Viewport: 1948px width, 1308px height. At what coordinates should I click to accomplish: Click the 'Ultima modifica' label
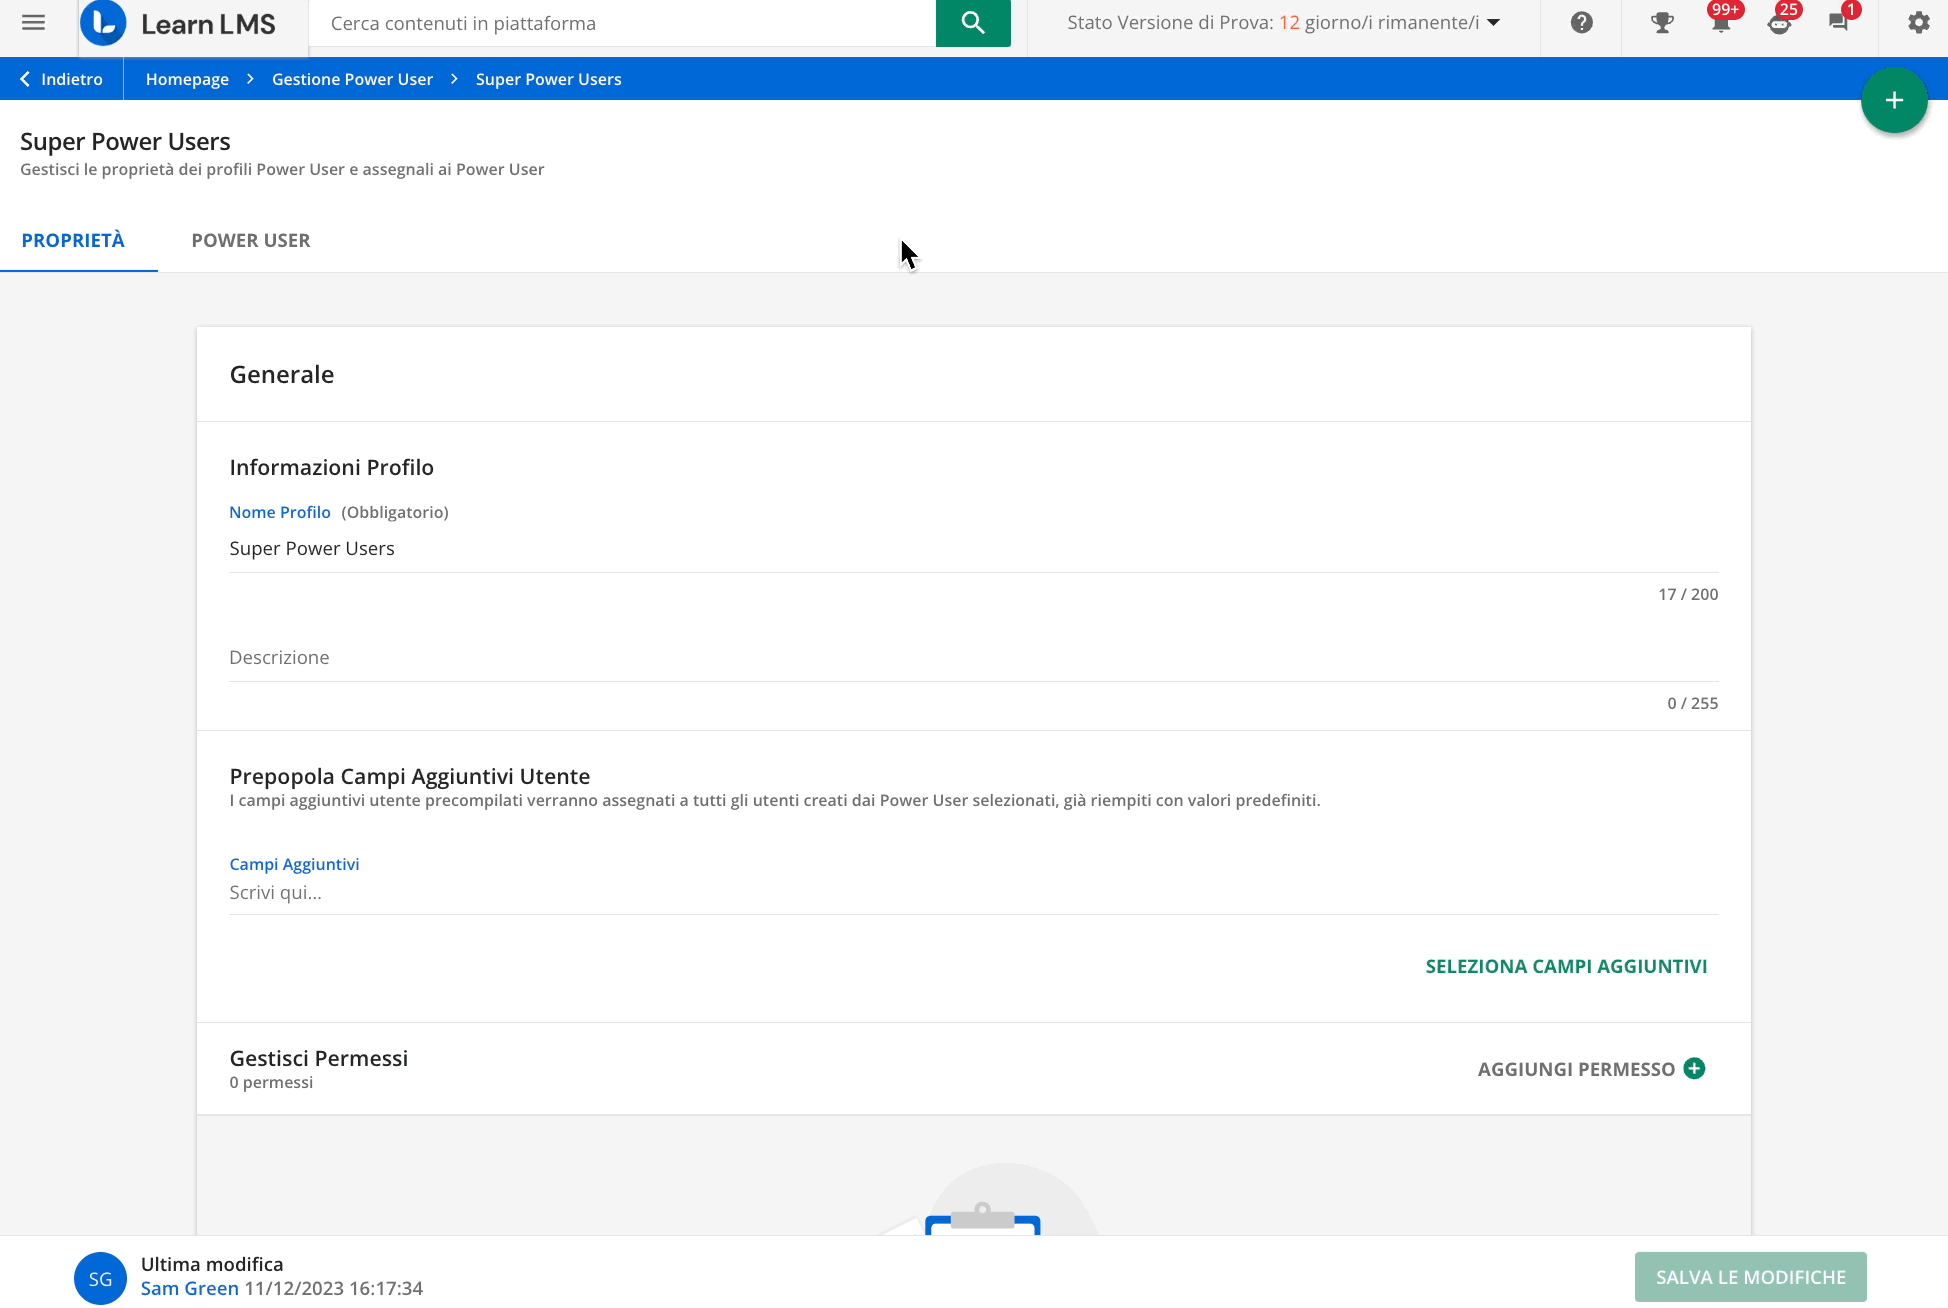pyautogui.click(x=212, y=1264)
